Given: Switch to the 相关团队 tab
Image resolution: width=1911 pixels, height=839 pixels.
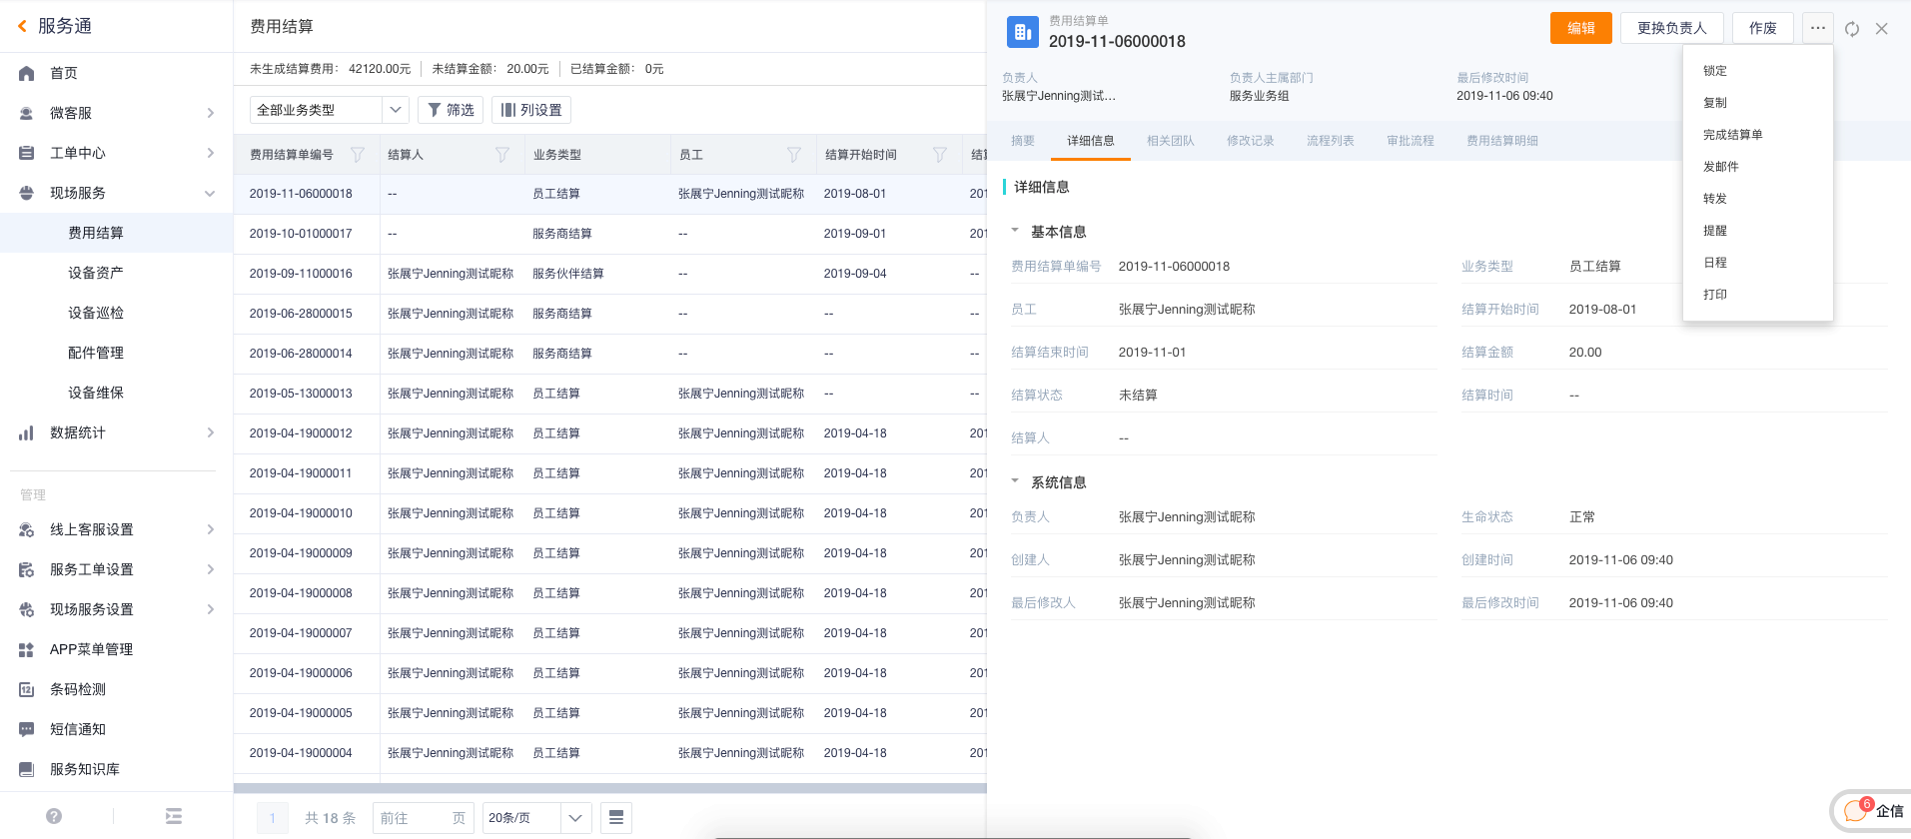Looking at the screenshot, I should pyautogui.click(x=1170, y=141).
